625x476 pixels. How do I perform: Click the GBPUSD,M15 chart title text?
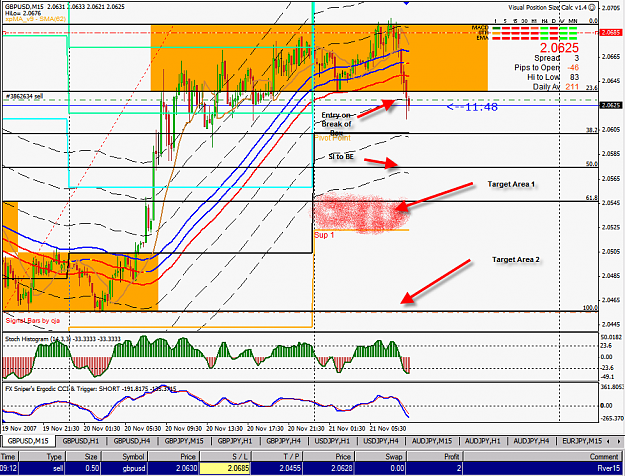click(x=24, y=7)
